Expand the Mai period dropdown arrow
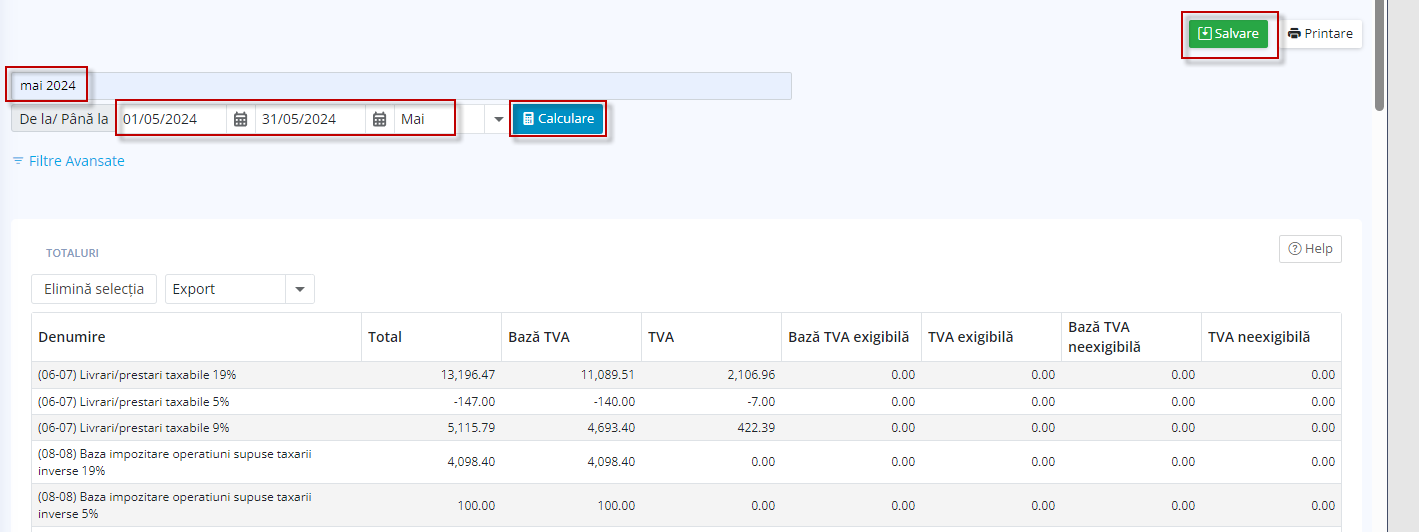The image size is (1419, 532). click(x=499, y=119)
